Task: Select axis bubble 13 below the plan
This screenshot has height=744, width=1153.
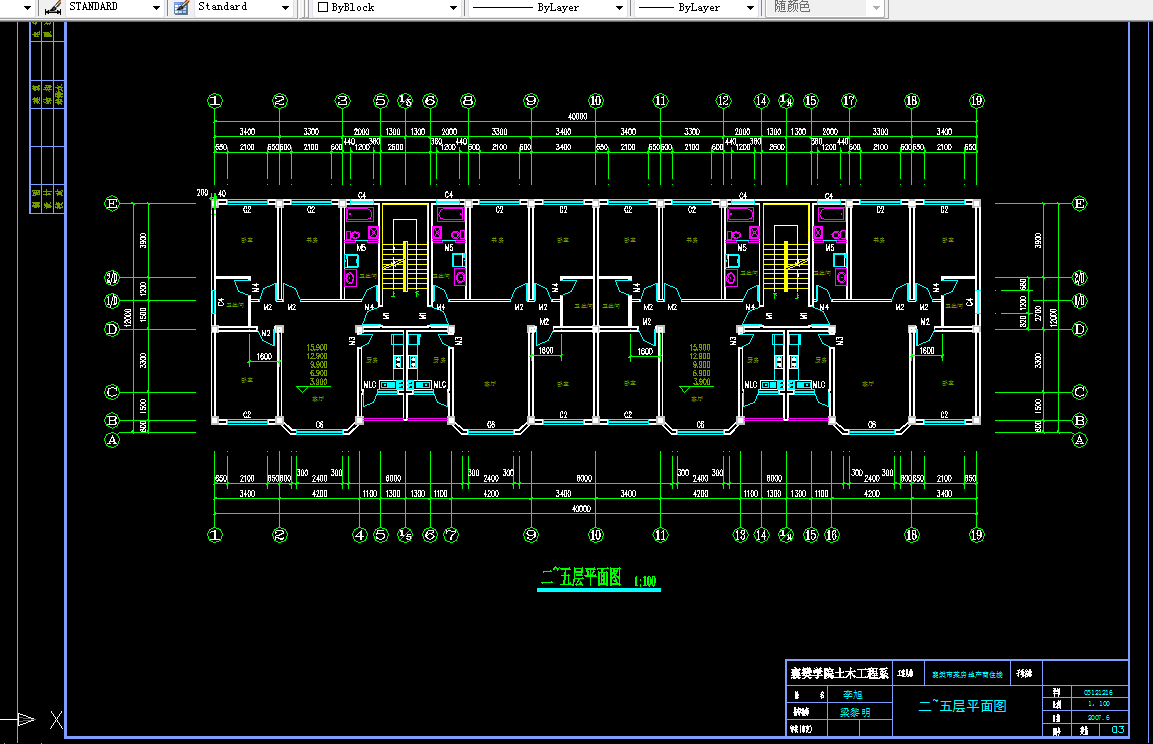Action: coord(740,535)
